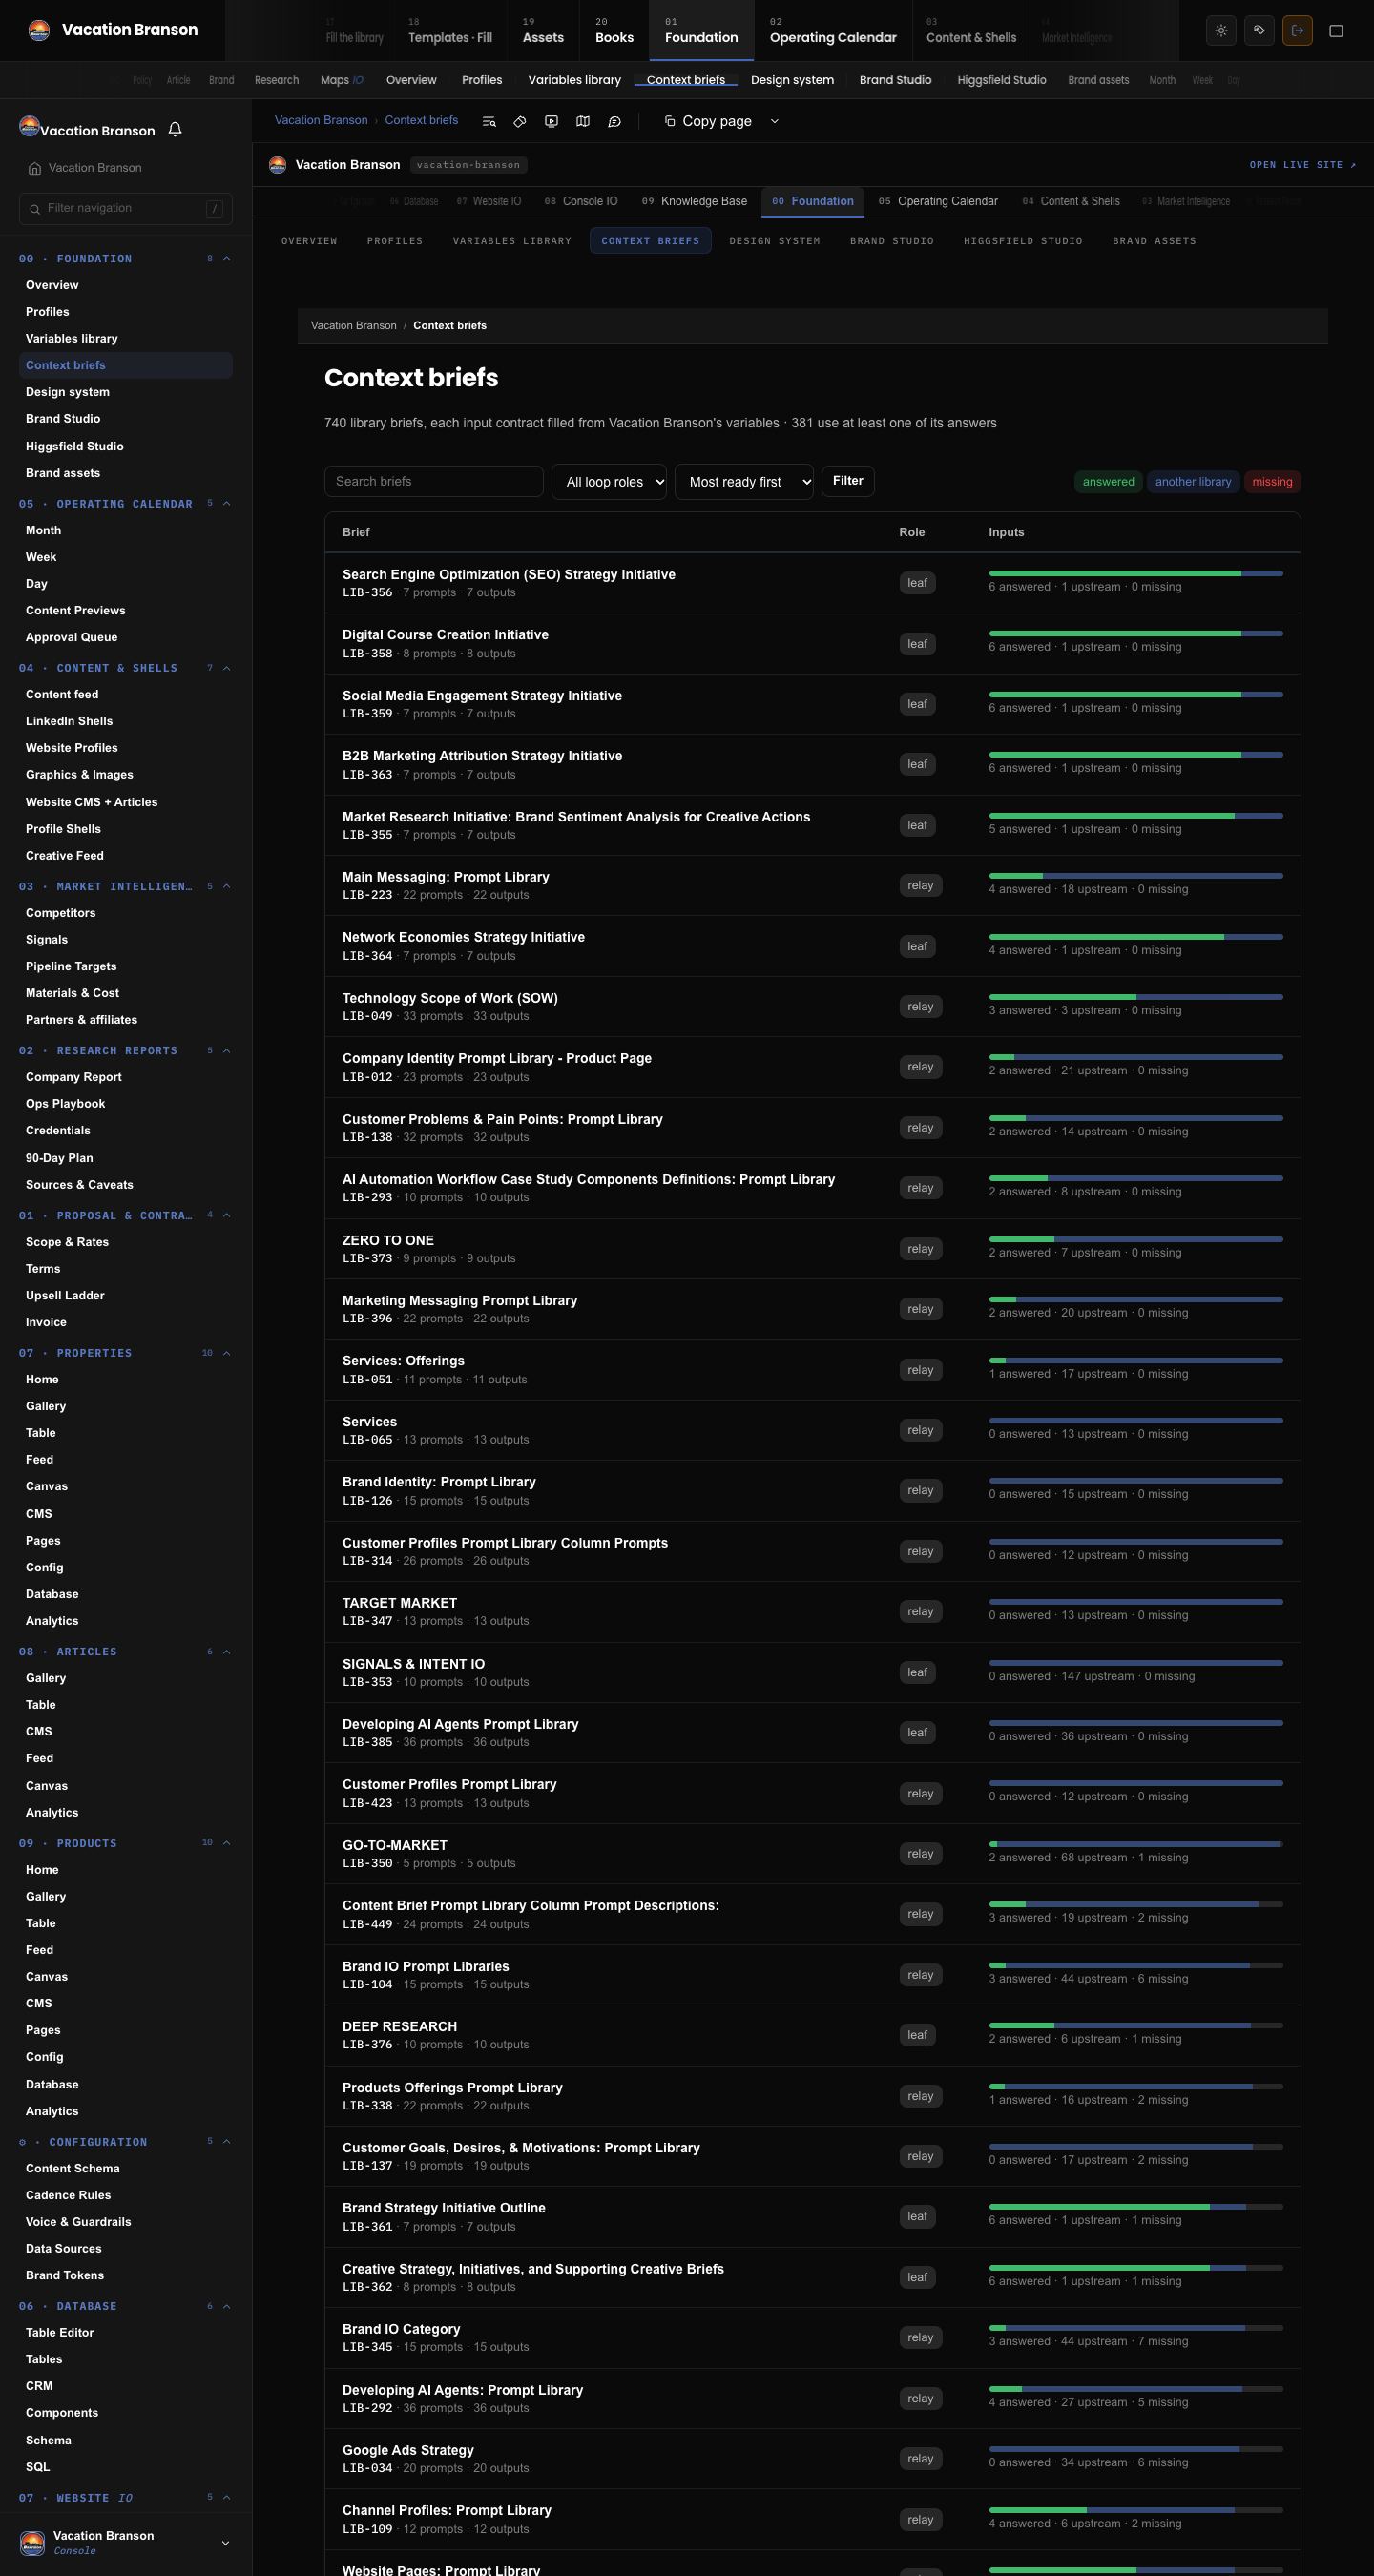The width and height of the screenshot is (1374, 2576).
Task: Click the leaf role badge for LIB-353
Action: tap(917, 1672)
